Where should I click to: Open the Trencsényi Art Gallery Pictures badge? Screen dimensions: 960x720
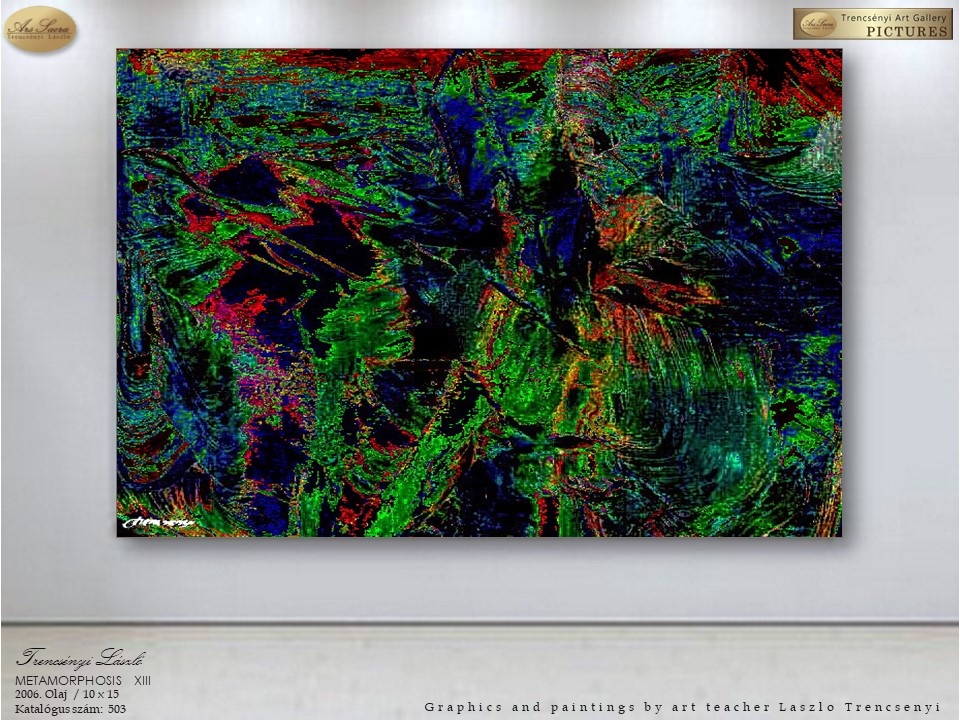(872, 24)
